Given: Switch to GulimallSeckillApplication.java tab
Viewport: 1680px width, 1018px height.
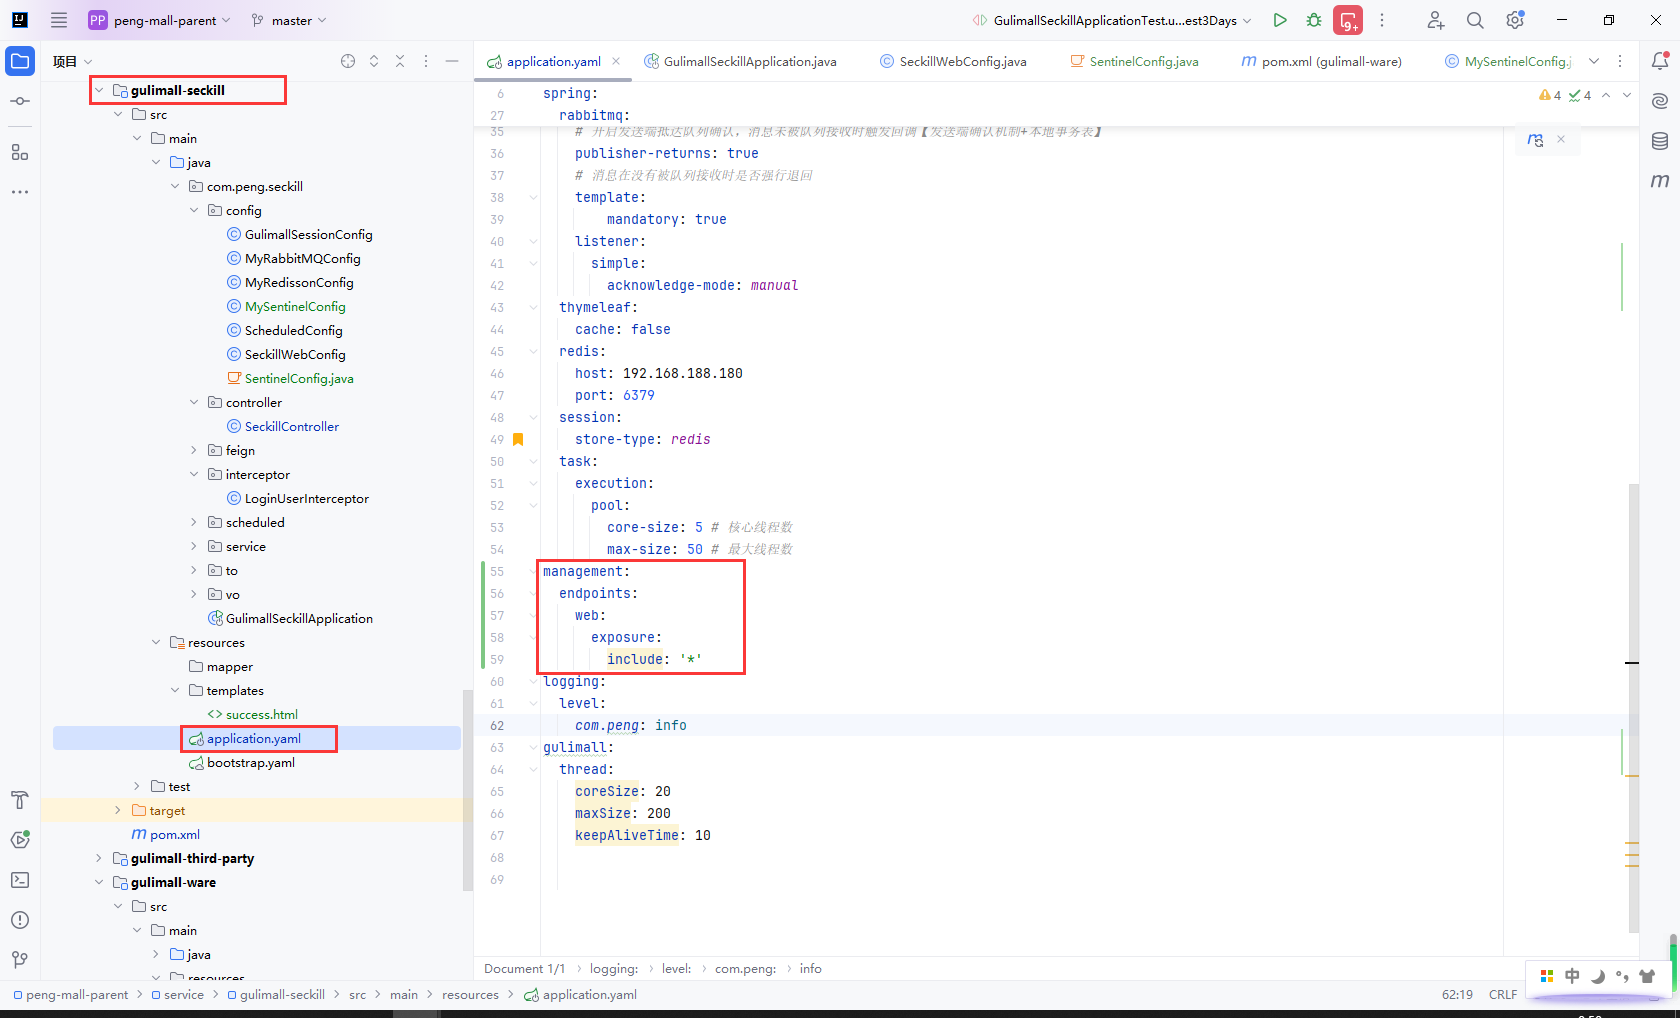Looking at the screenshot, I should [x=740, y=61].
